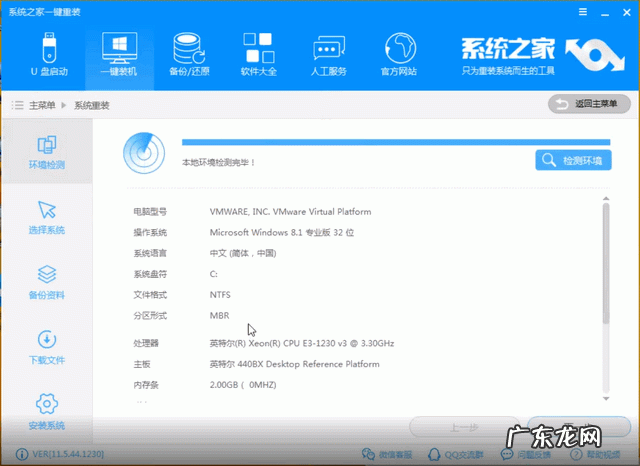640x466 pixels.
Task: Select the 安装系统 step in sidebar
Action: click(x=47, y=412)
